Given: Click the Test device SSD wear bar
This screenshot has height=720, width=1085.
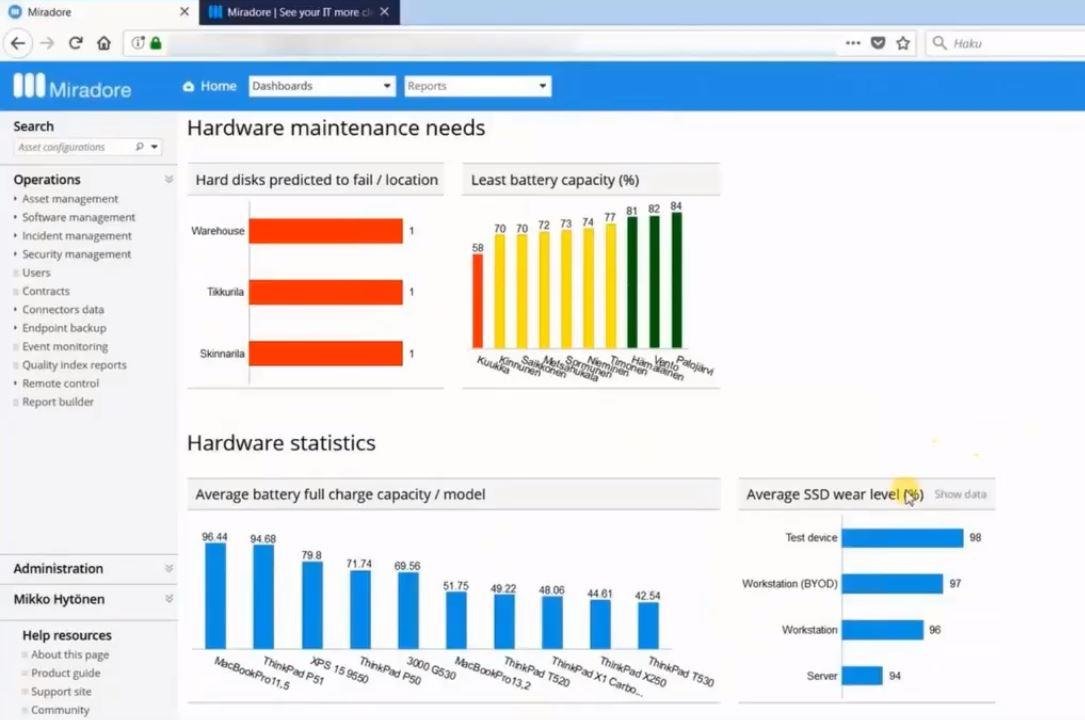Looking at the screenshot, I should tap(902, 538).
